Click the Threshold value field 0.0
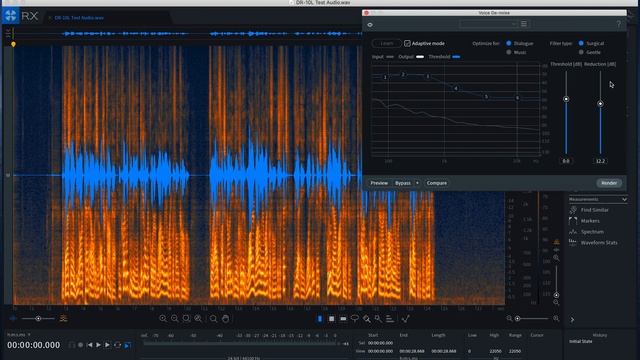640x360 pixels. click(566, 161)
